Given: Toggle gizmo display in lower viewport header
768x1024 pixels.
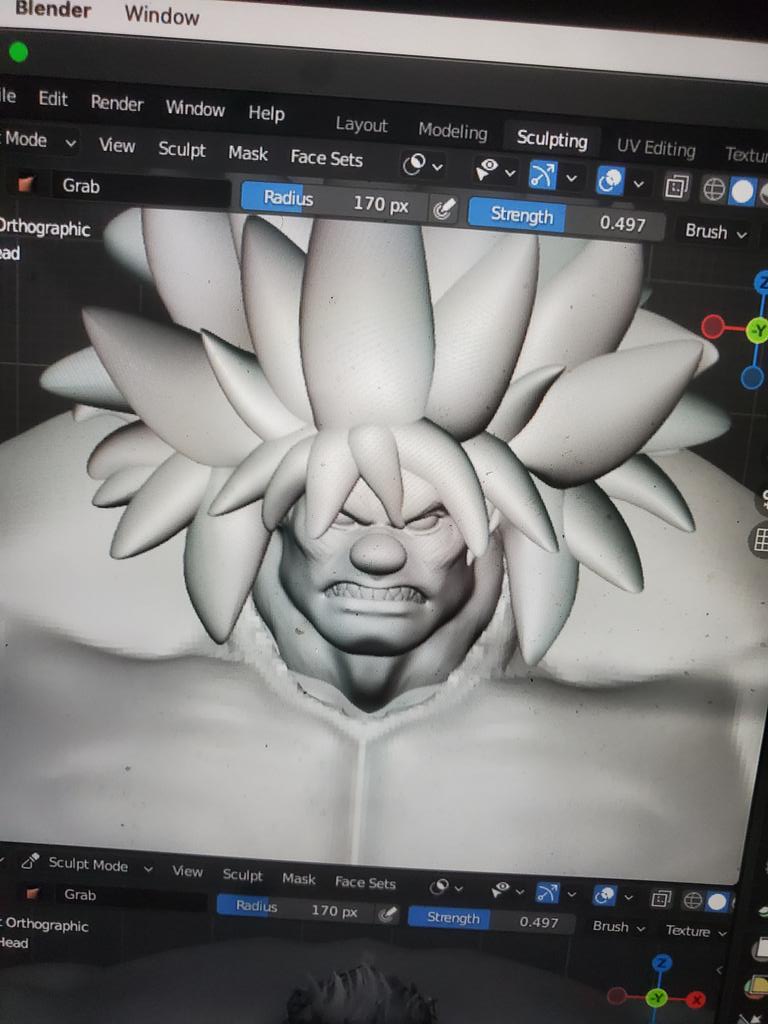Looking at the screenshot, I should (x=546, y=892).
